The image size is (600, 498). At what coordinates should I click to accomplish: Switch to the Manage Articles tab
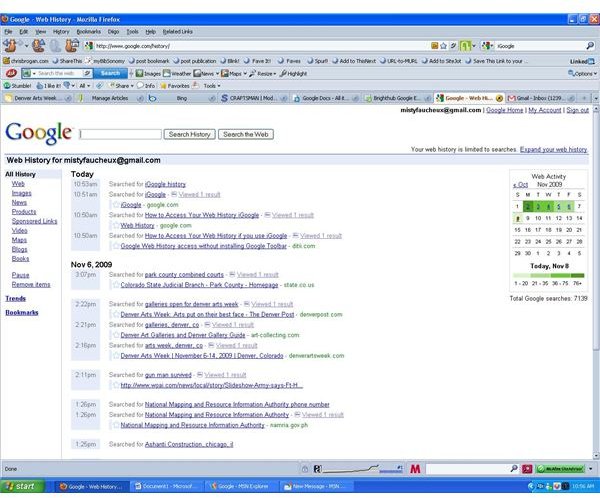point(110,98)
